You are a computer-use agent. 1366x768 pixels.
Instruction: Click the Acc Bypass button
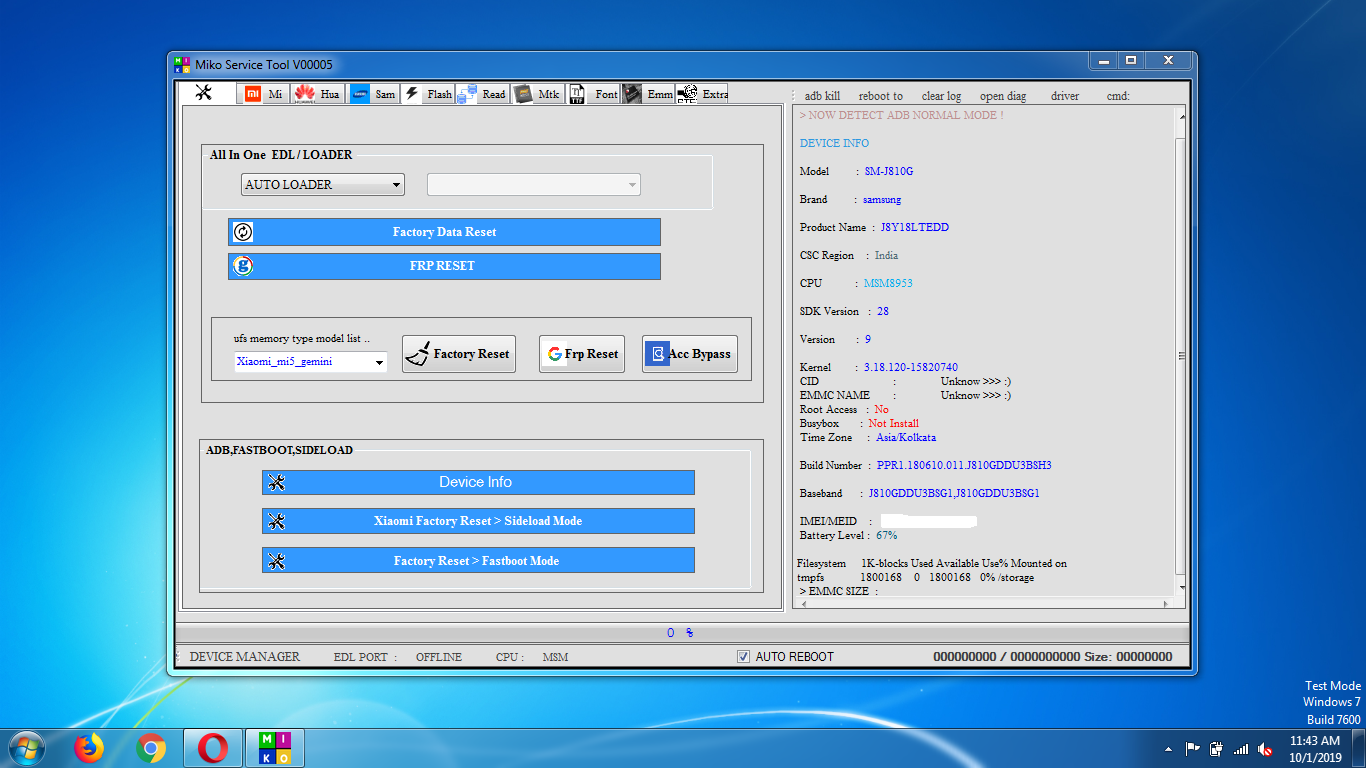[689, 353]
